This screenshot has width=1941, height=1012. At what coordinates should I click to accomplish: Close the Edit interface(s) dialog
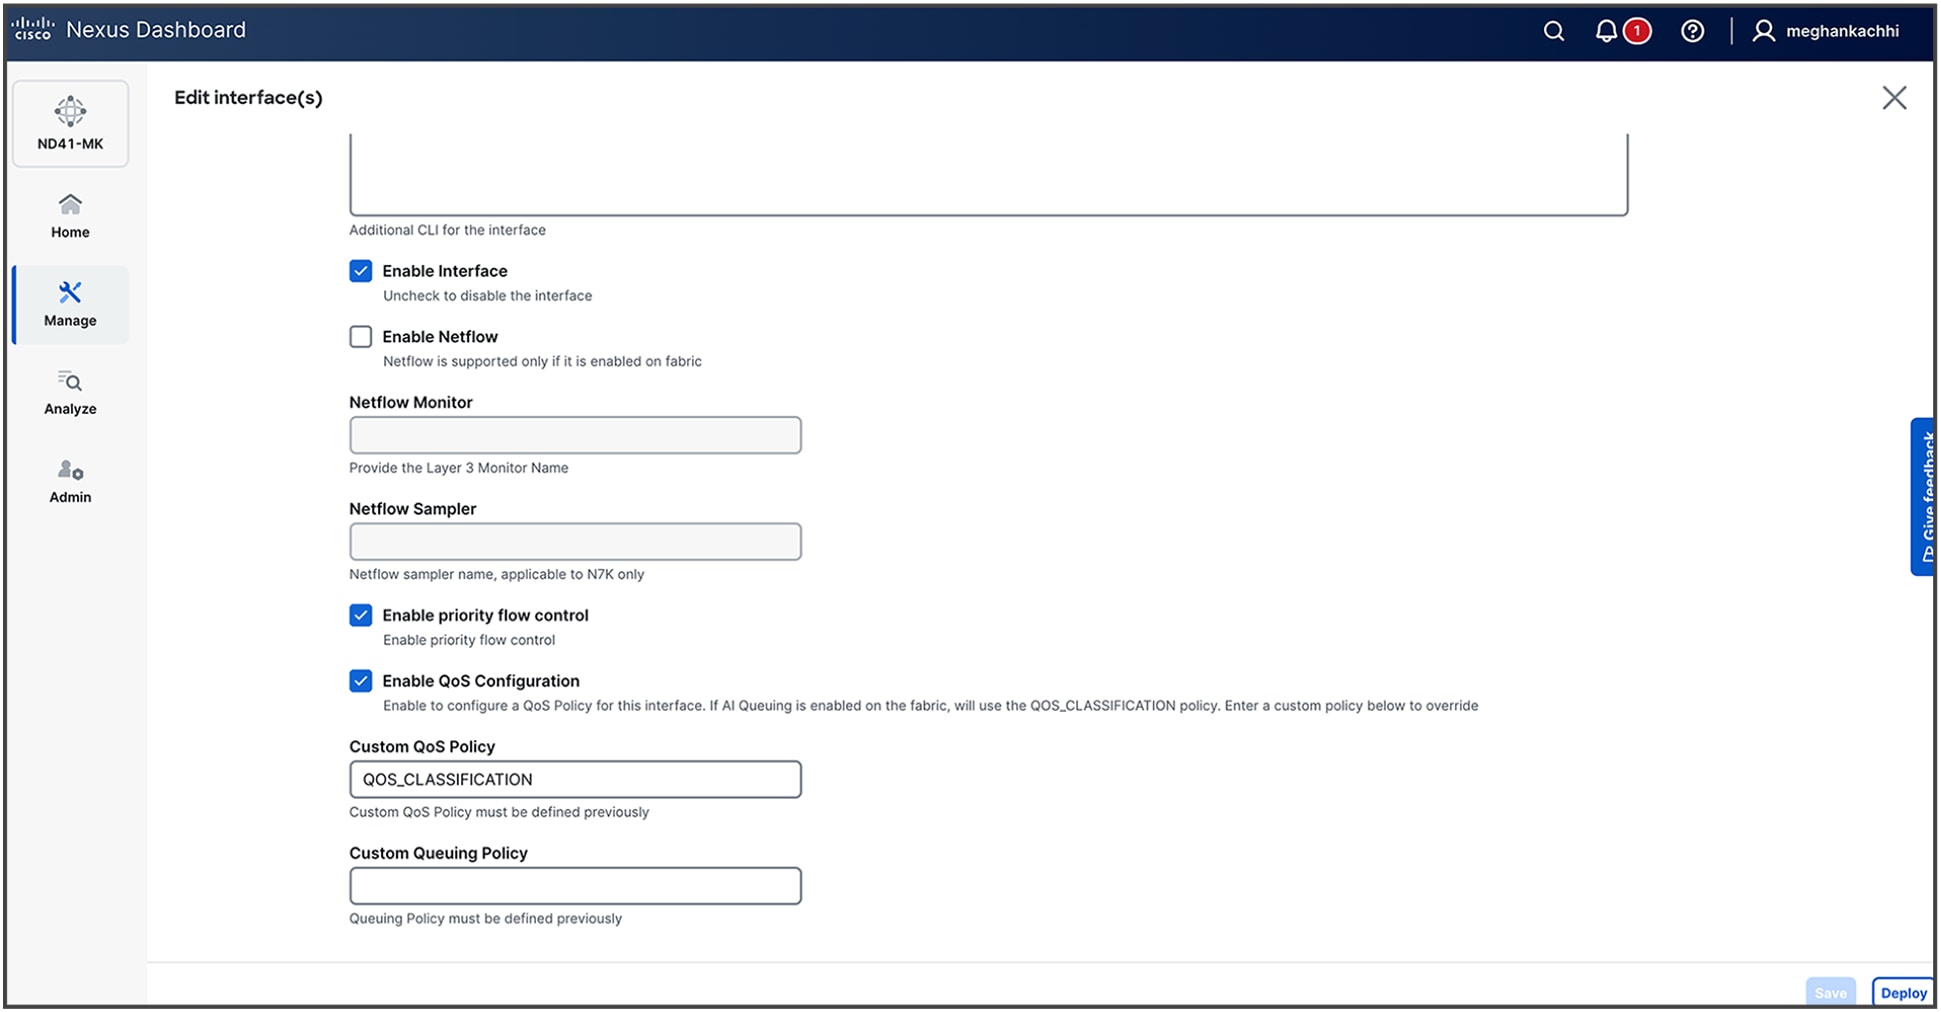[1895, 97]
